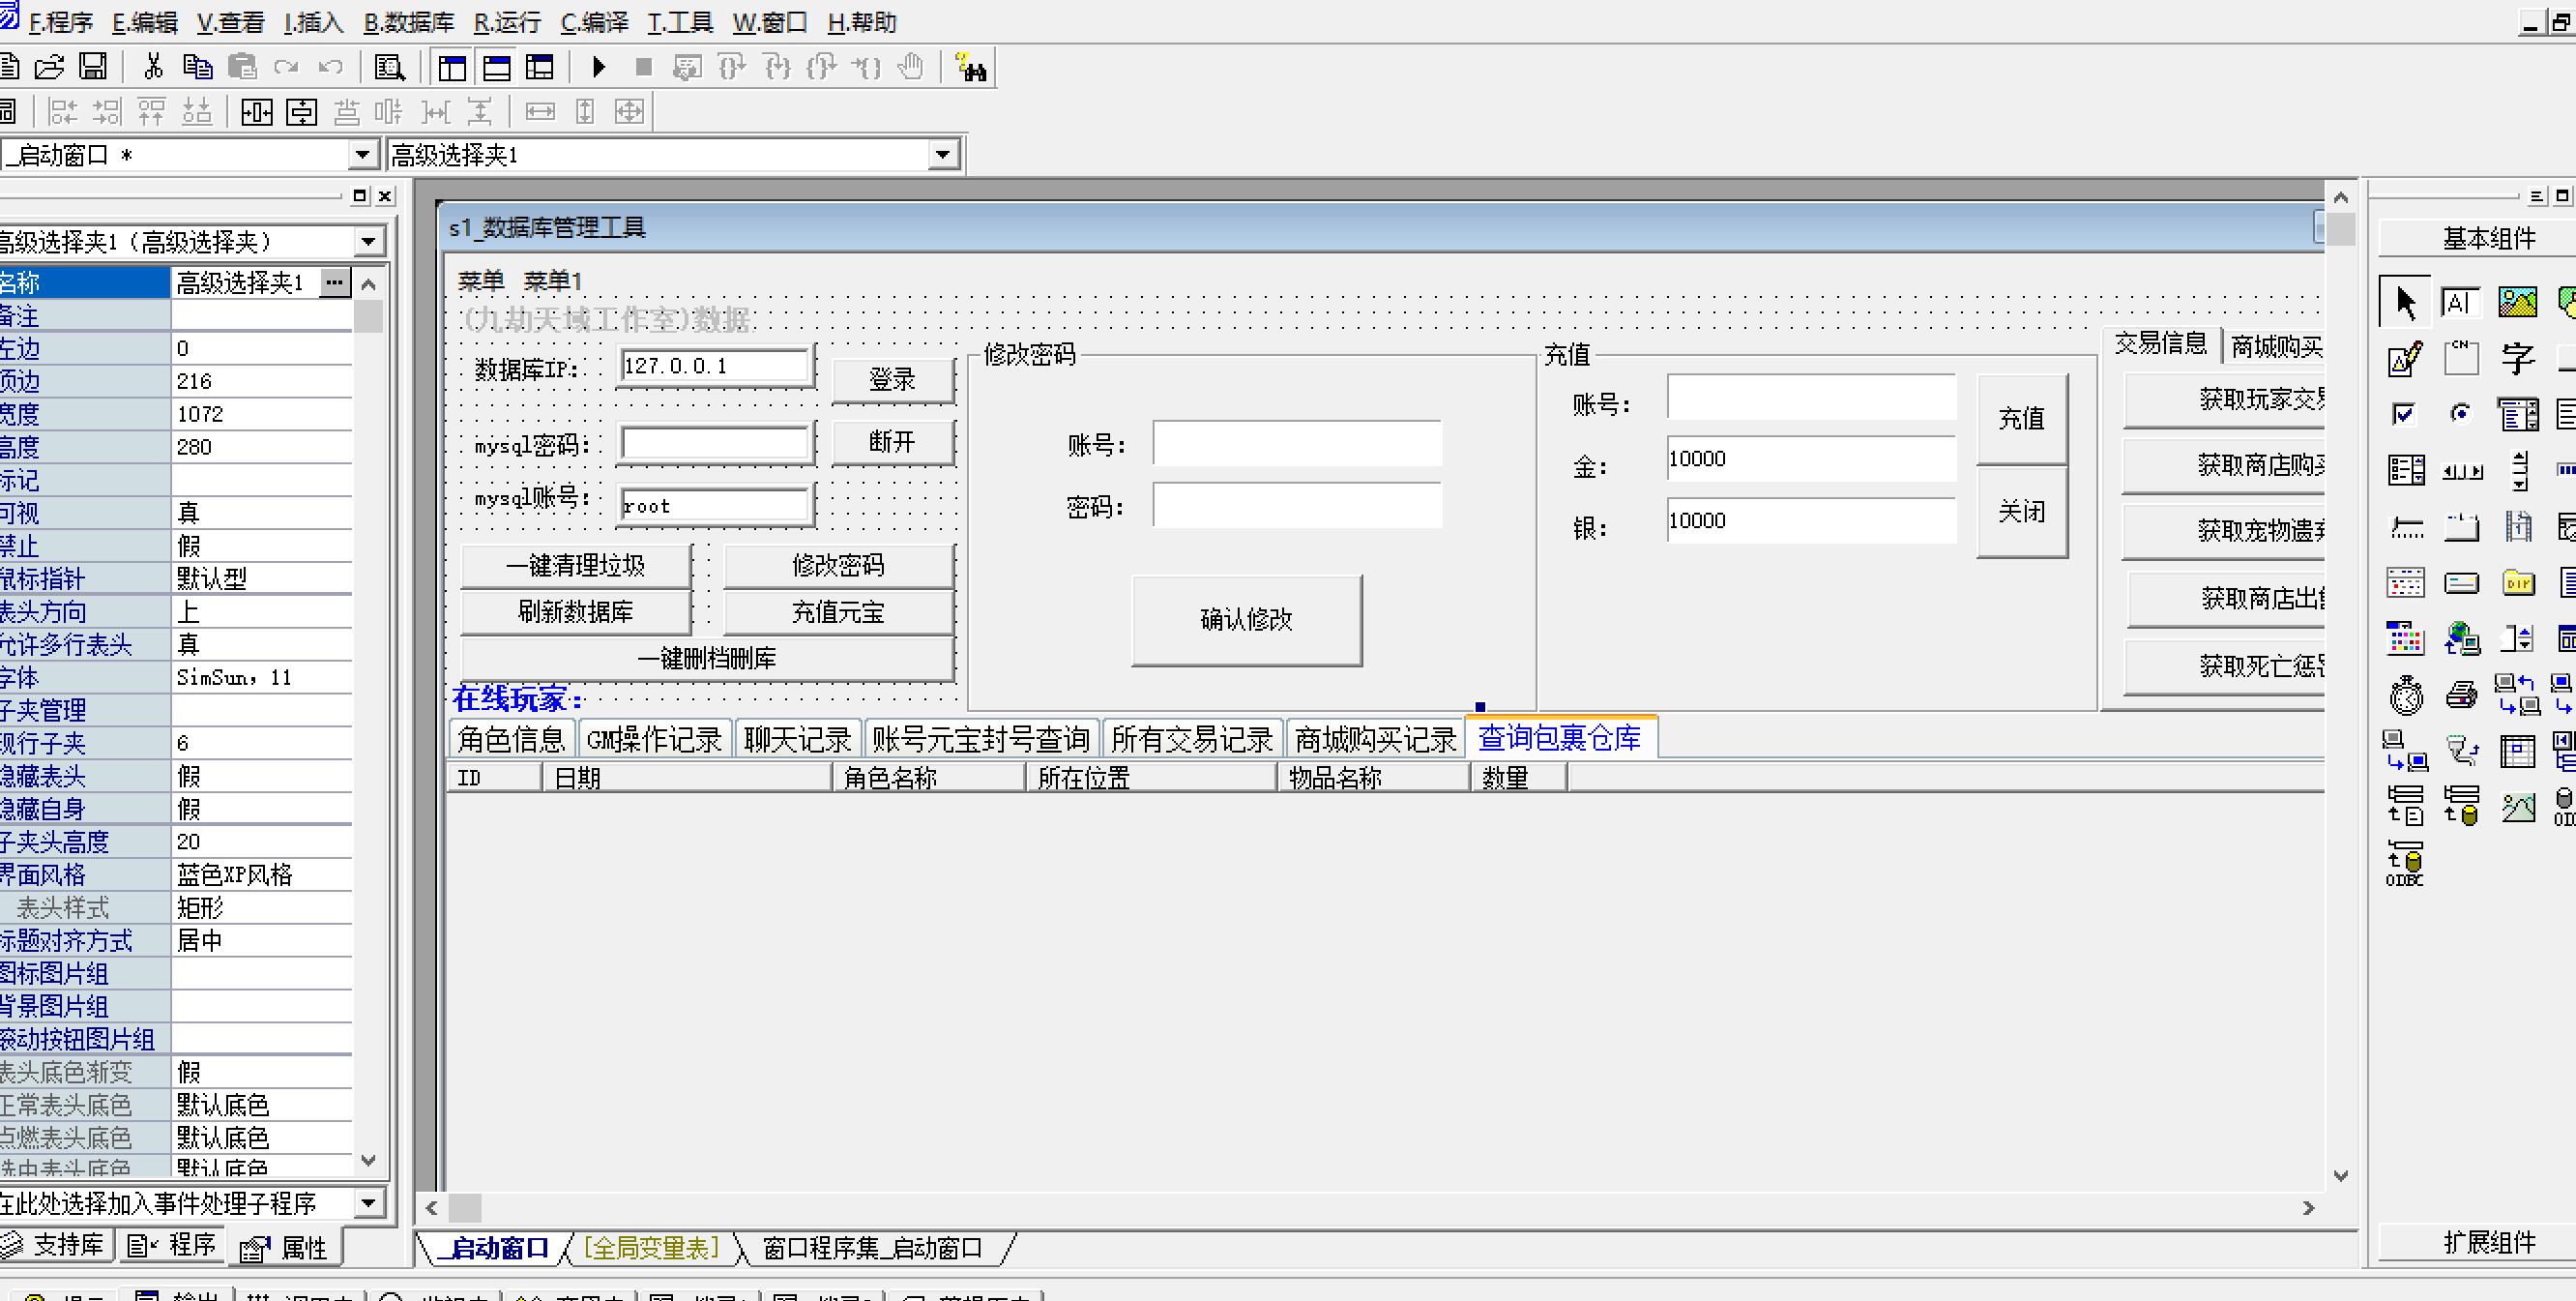Screen dimensions: 2576x1301
Task: Run the program with the play icon
Action: pos(599,67)
